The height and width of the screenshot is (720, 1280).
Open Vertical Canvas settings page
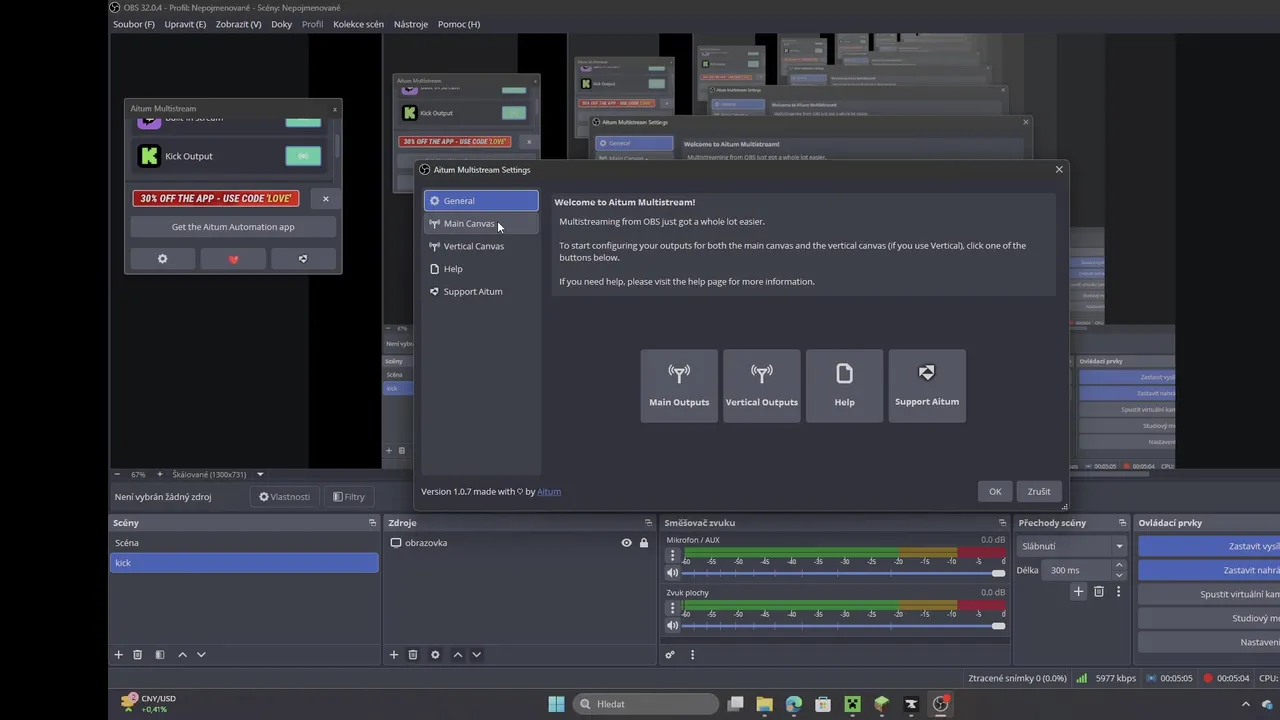click(x=481, y=246)
